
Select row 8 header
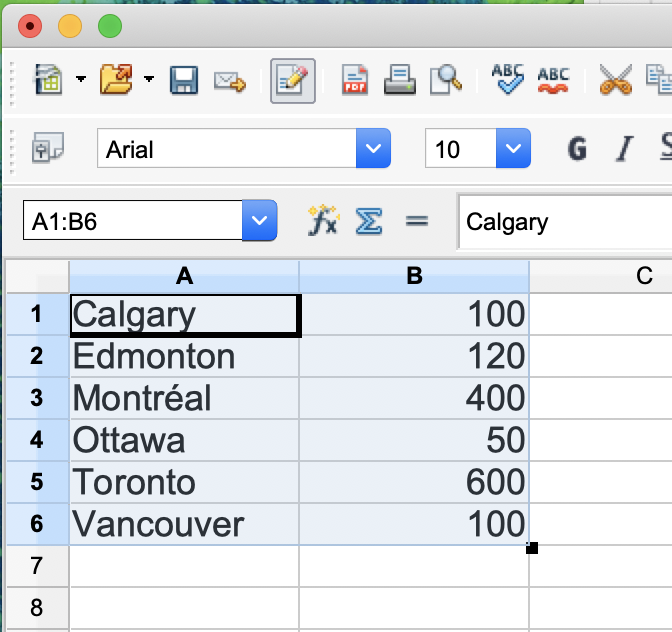(37, 608)
